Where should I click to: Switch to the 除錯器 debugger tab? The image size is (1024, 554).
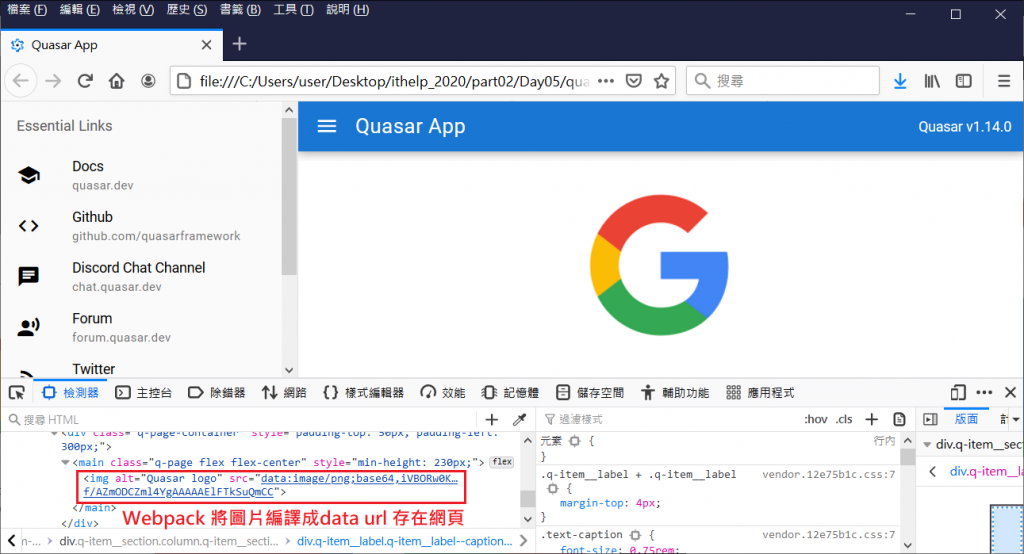[x=216, y=393]
